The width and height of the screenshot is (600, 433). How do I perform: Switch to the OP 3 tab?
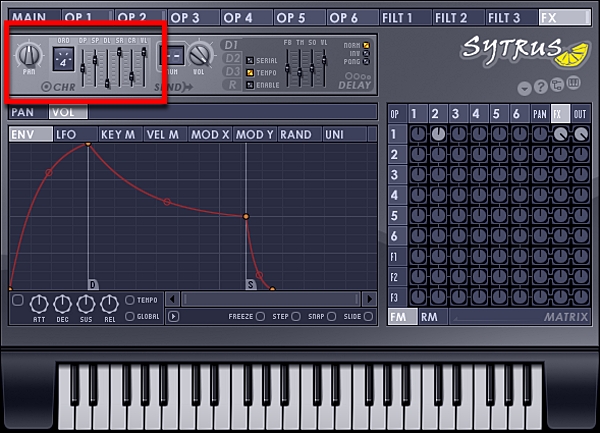193,18
